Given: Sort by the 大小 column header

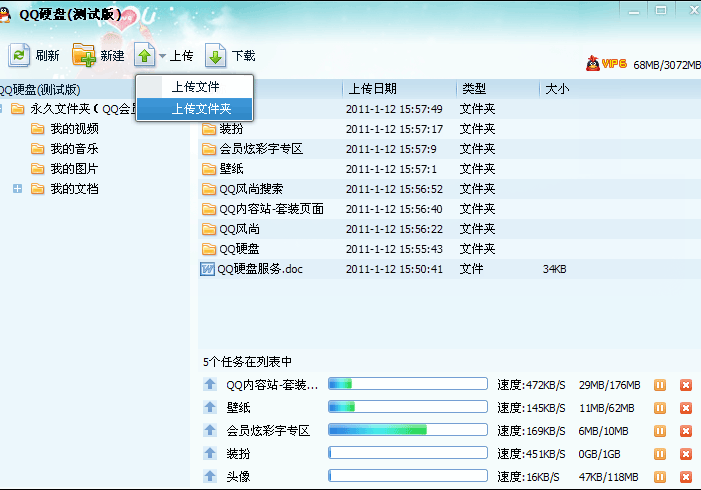Looking at the screenshot, I should point(557,89).
